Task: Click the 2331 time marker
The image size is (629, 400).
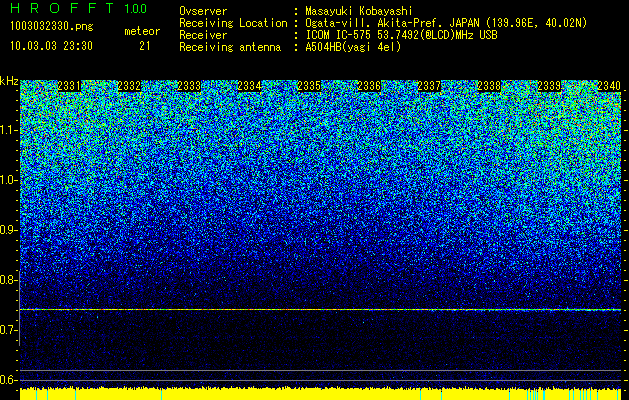Action: [x=69, y=86]
